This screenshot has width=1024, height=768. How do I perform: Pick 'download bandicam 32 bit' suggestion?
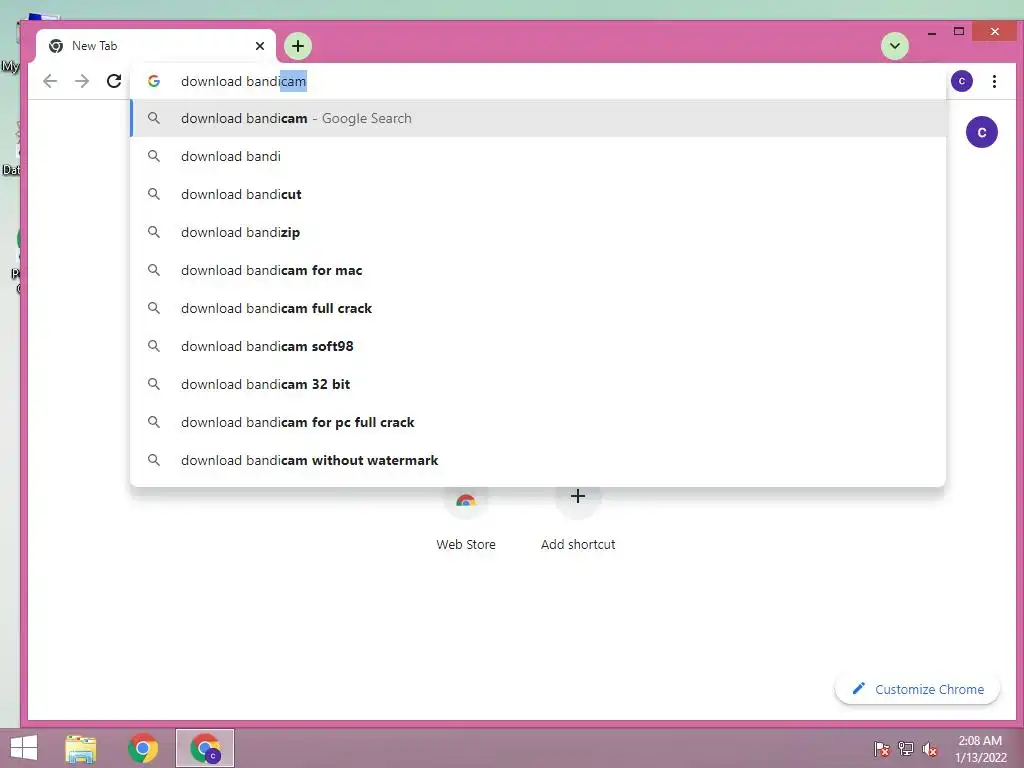point(538,383)
